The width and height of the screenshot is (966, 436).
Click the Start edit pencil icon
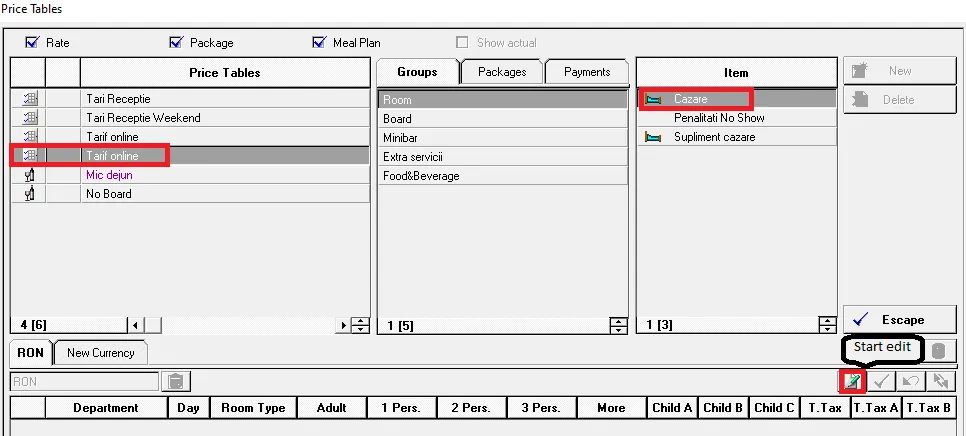coord(852,382)
